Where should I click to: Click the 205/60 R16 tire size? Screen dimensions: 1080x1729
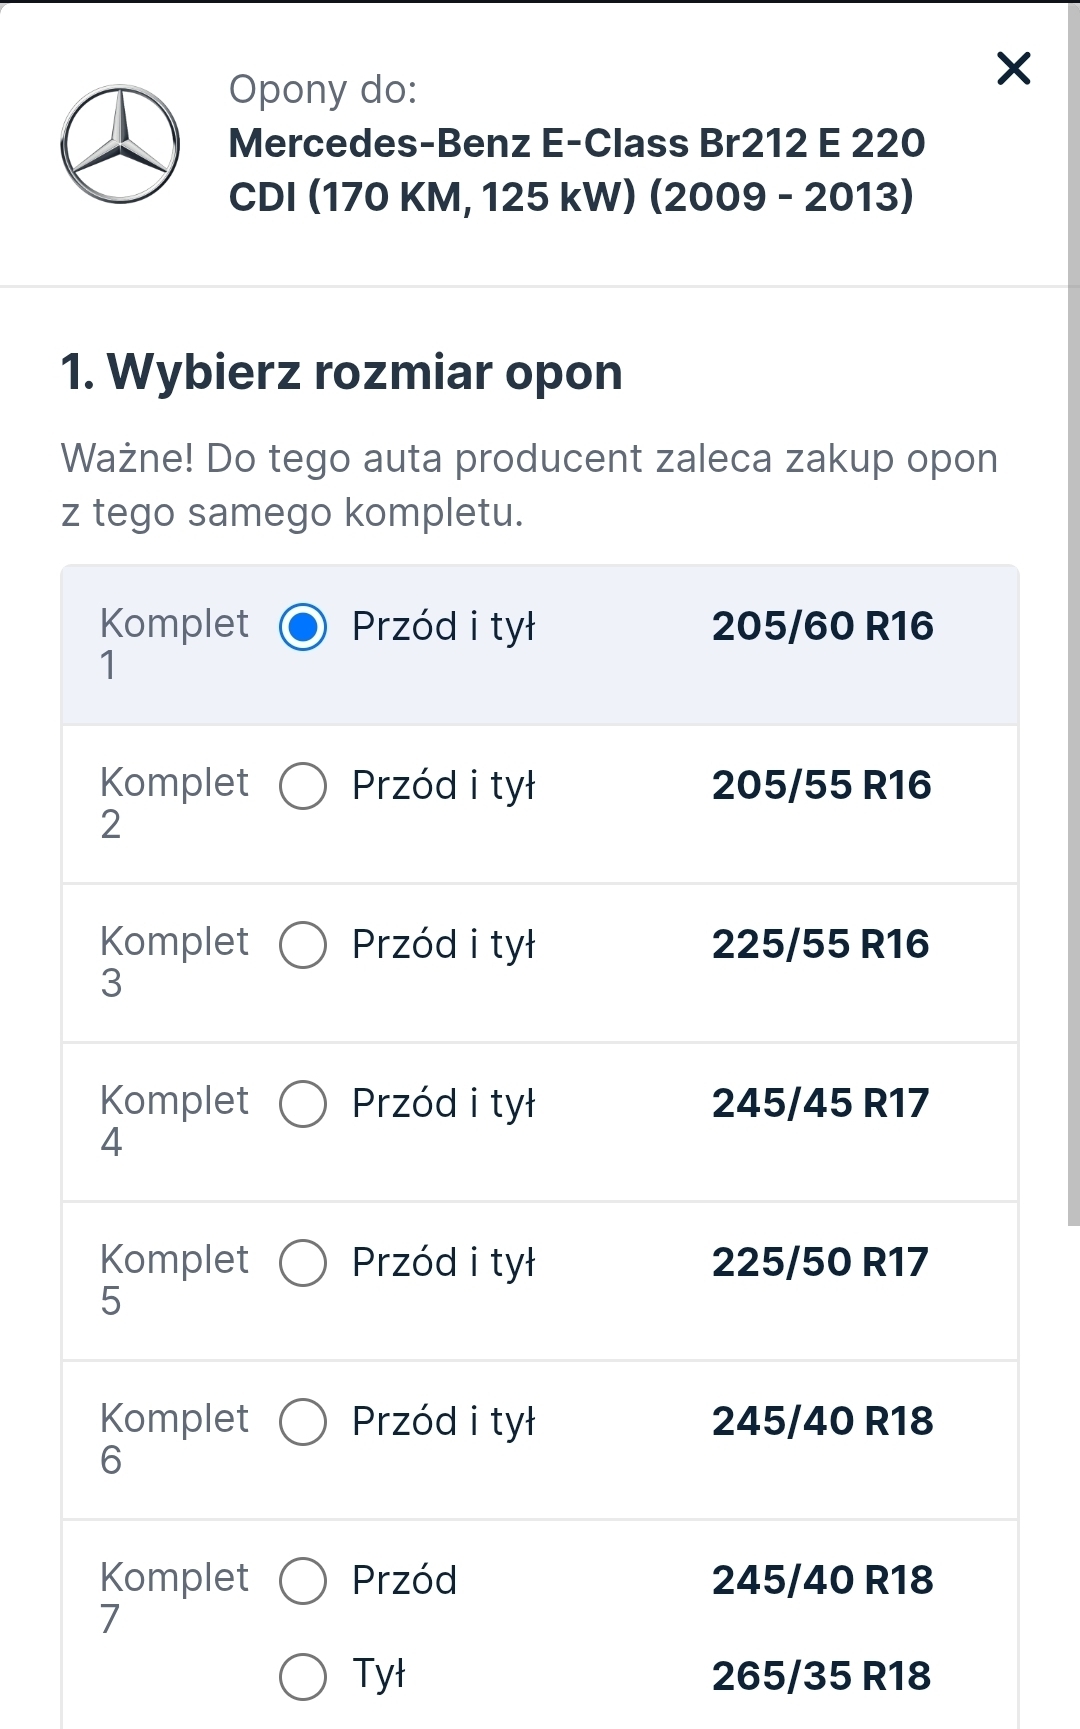822,627
